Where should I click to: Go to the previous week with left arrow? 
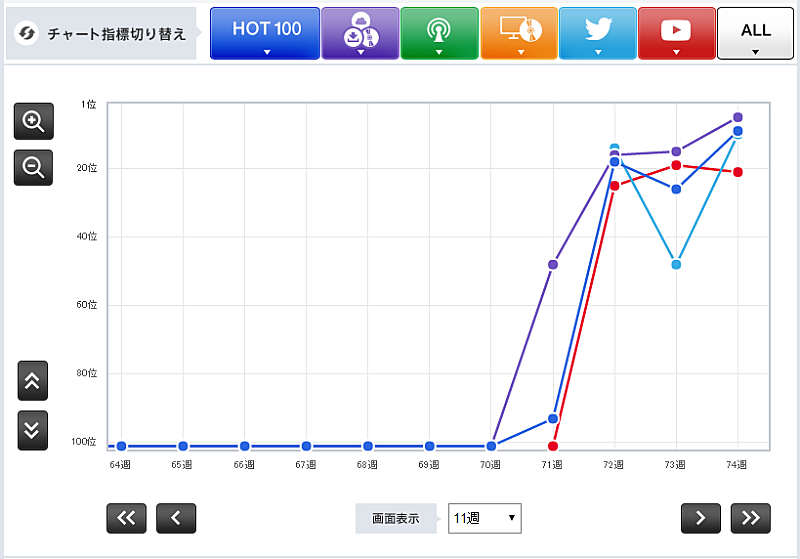tap(176, 517)
